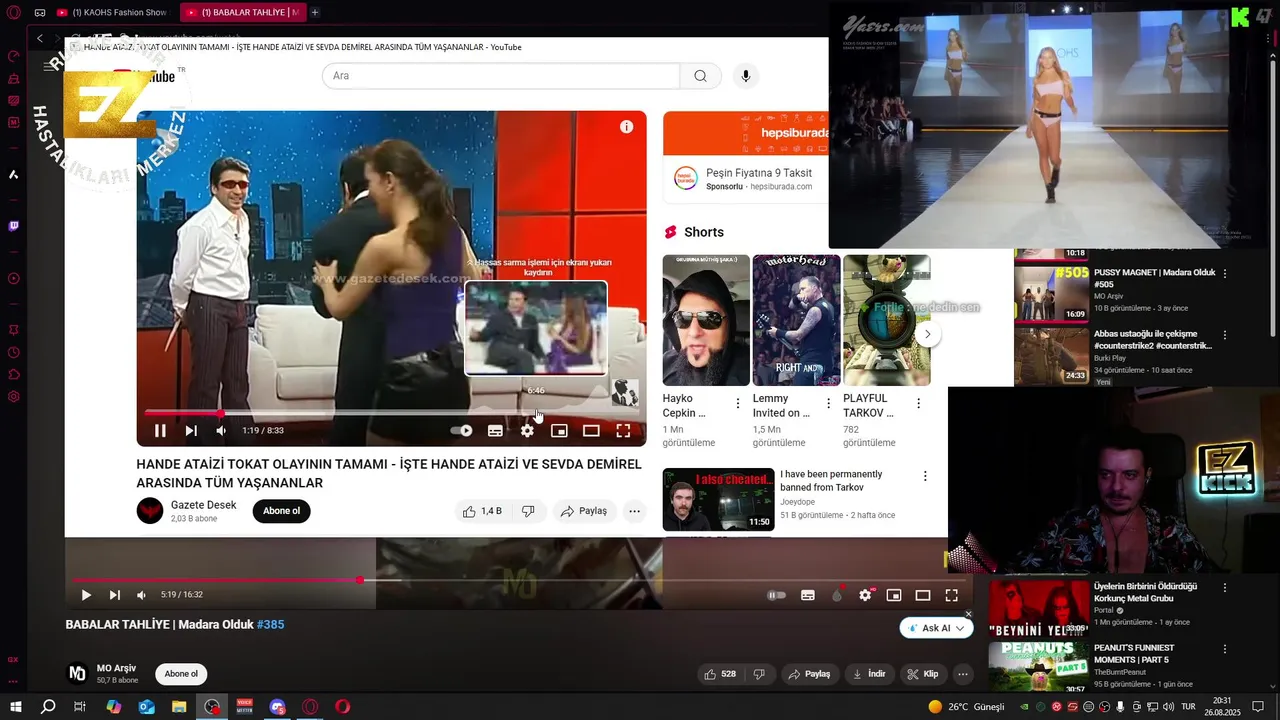This screenshot has width=1280, height=720.
Task: Mute the outer player volume
Action: pos(141,595)
